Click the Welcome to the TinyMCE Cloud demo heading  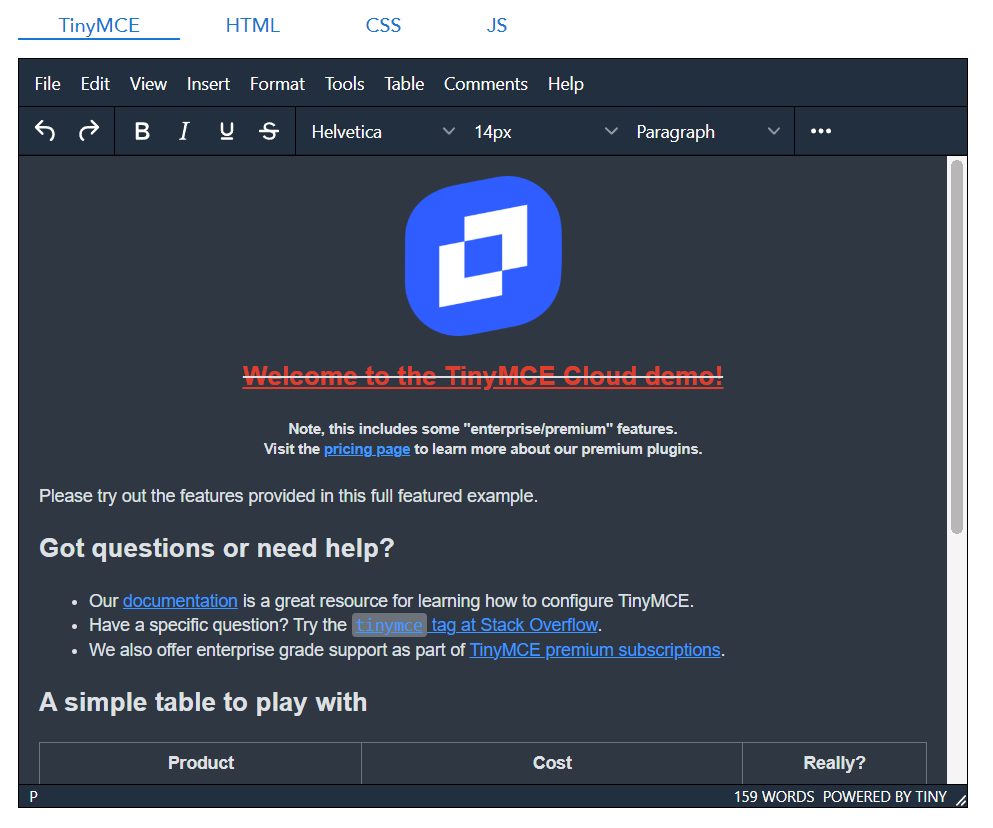pos(483,376)
